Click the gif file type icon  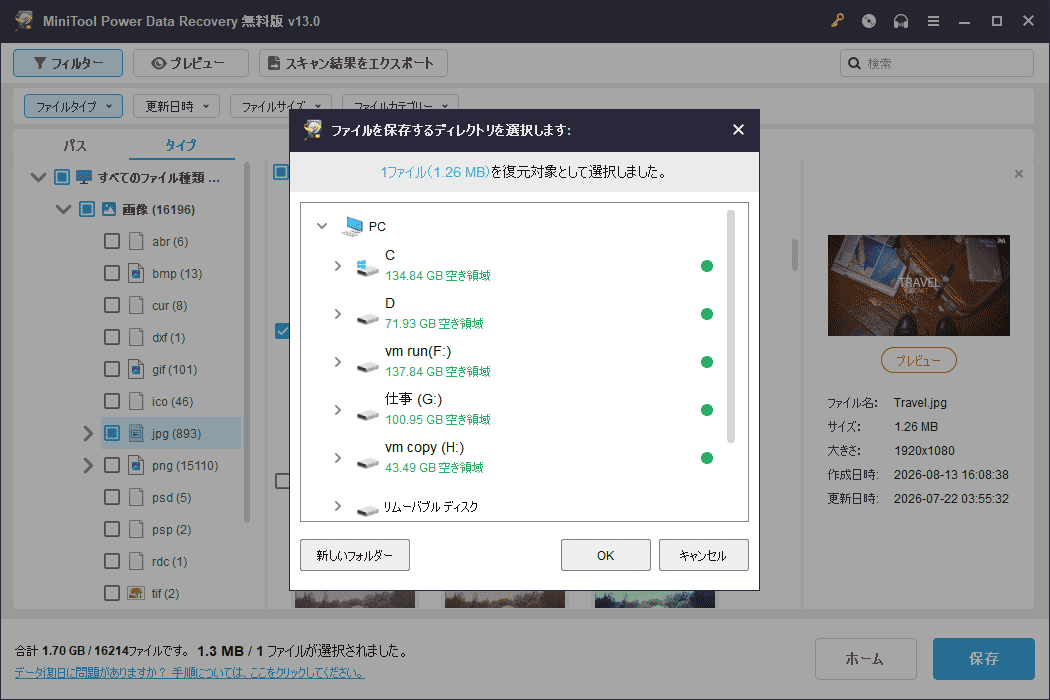point(136,369)
